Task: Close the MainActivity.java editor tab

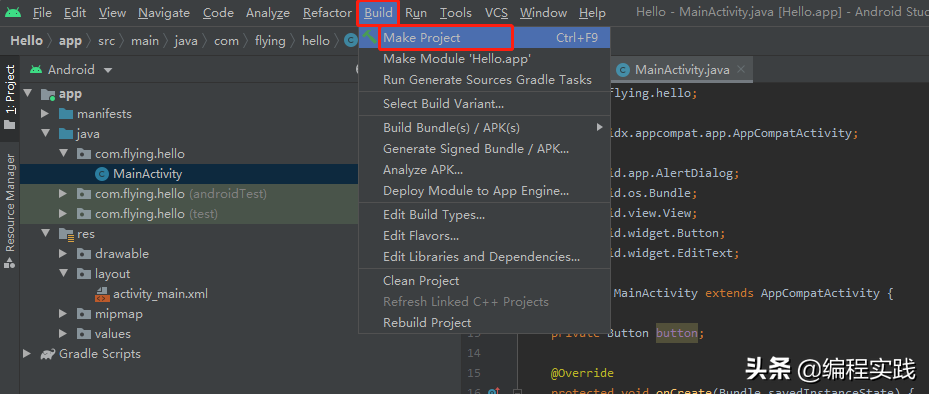Action: coord(740,69)
